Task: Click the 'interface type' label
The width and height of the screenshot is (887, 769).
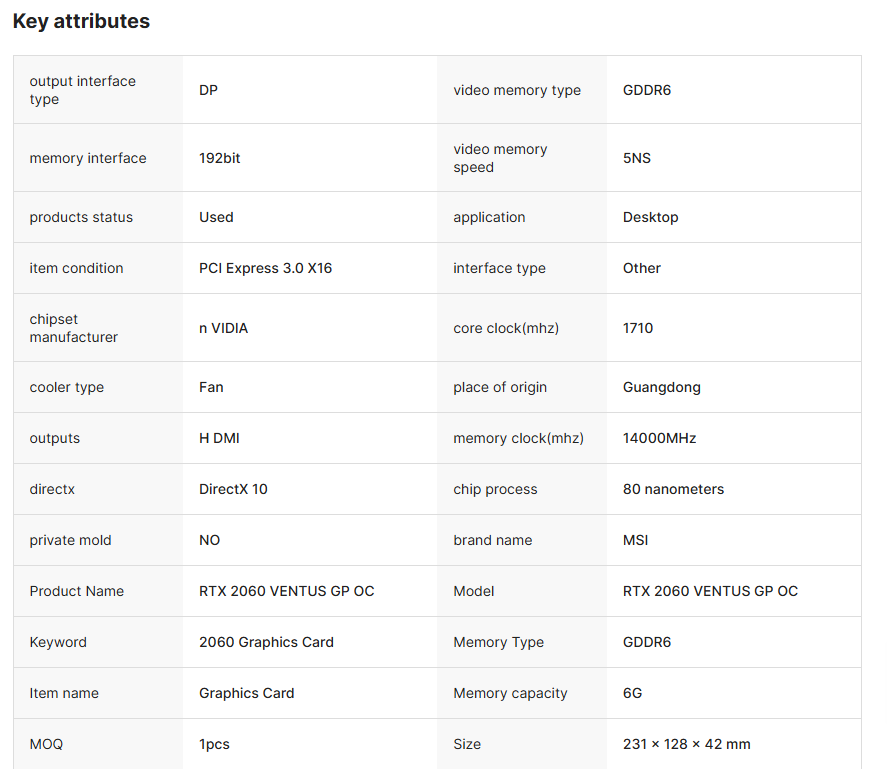Action: point(500,268)
